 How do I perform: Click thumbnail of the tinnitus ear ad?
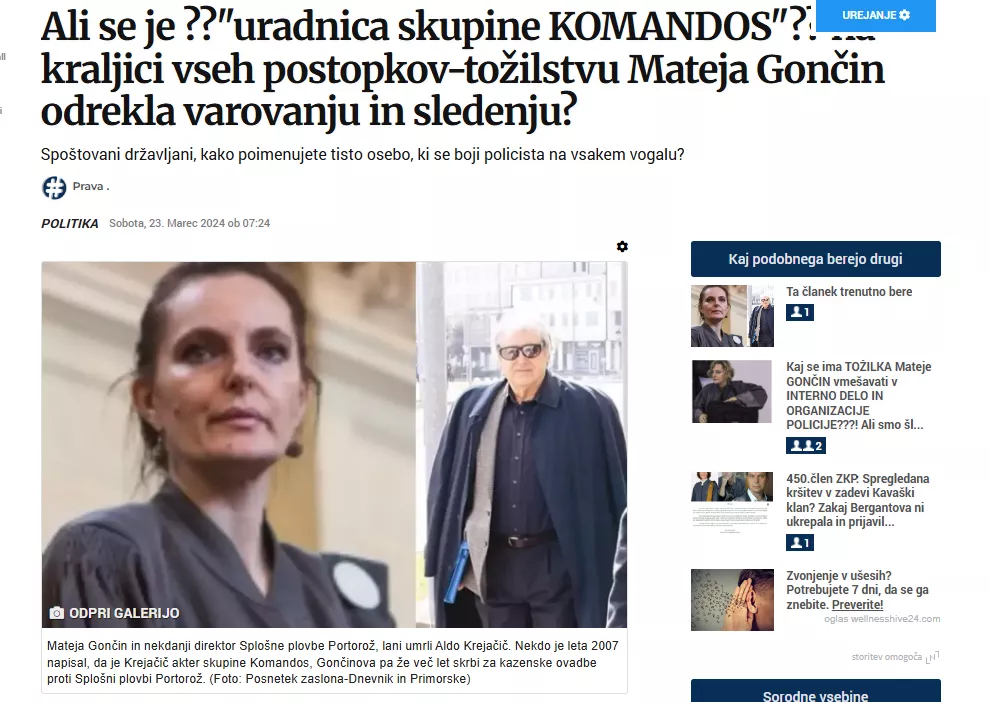pyautogui.click(x=732, y=600)
